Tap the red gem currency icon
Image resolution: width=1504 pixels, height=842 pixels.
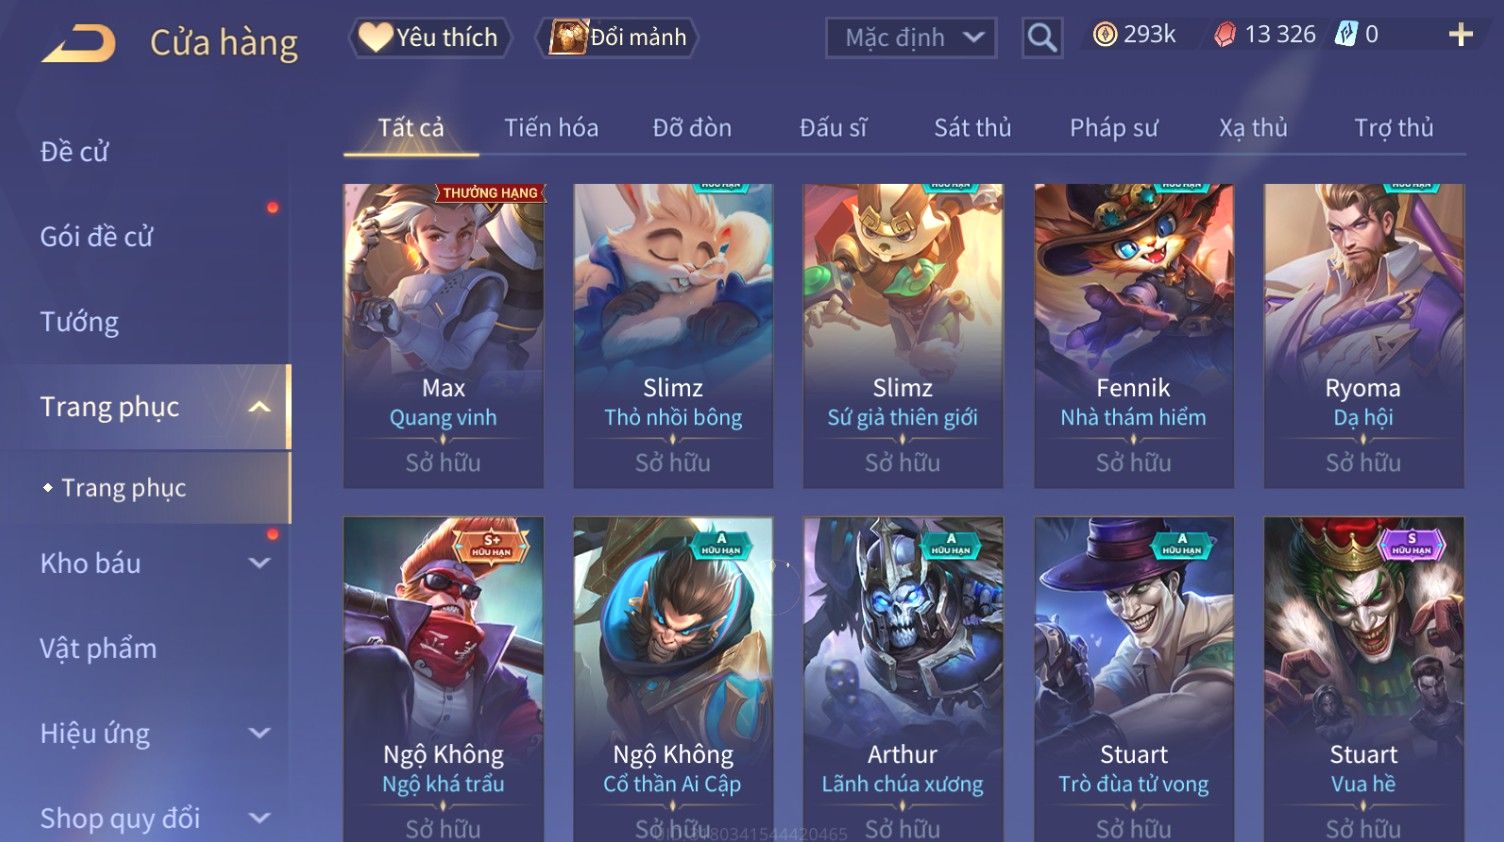tap(1224, 35)
